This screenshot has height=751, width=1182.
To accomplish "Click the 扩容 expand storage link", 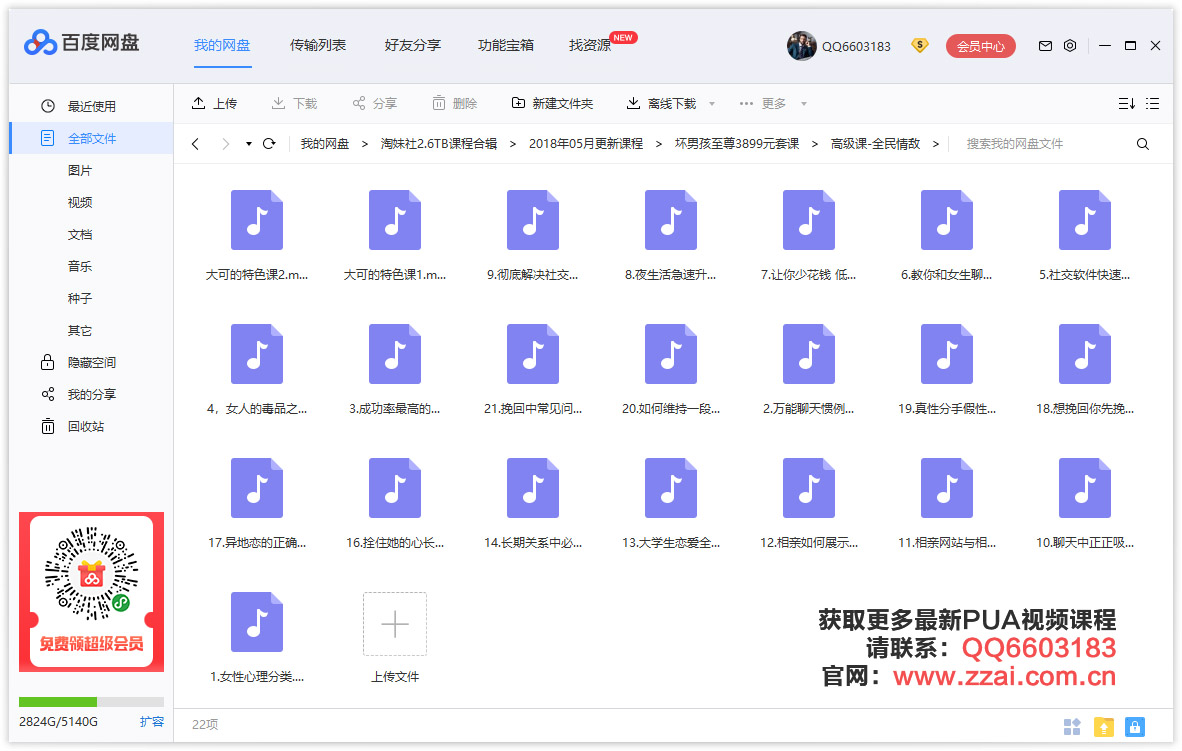I will [152, 722].
